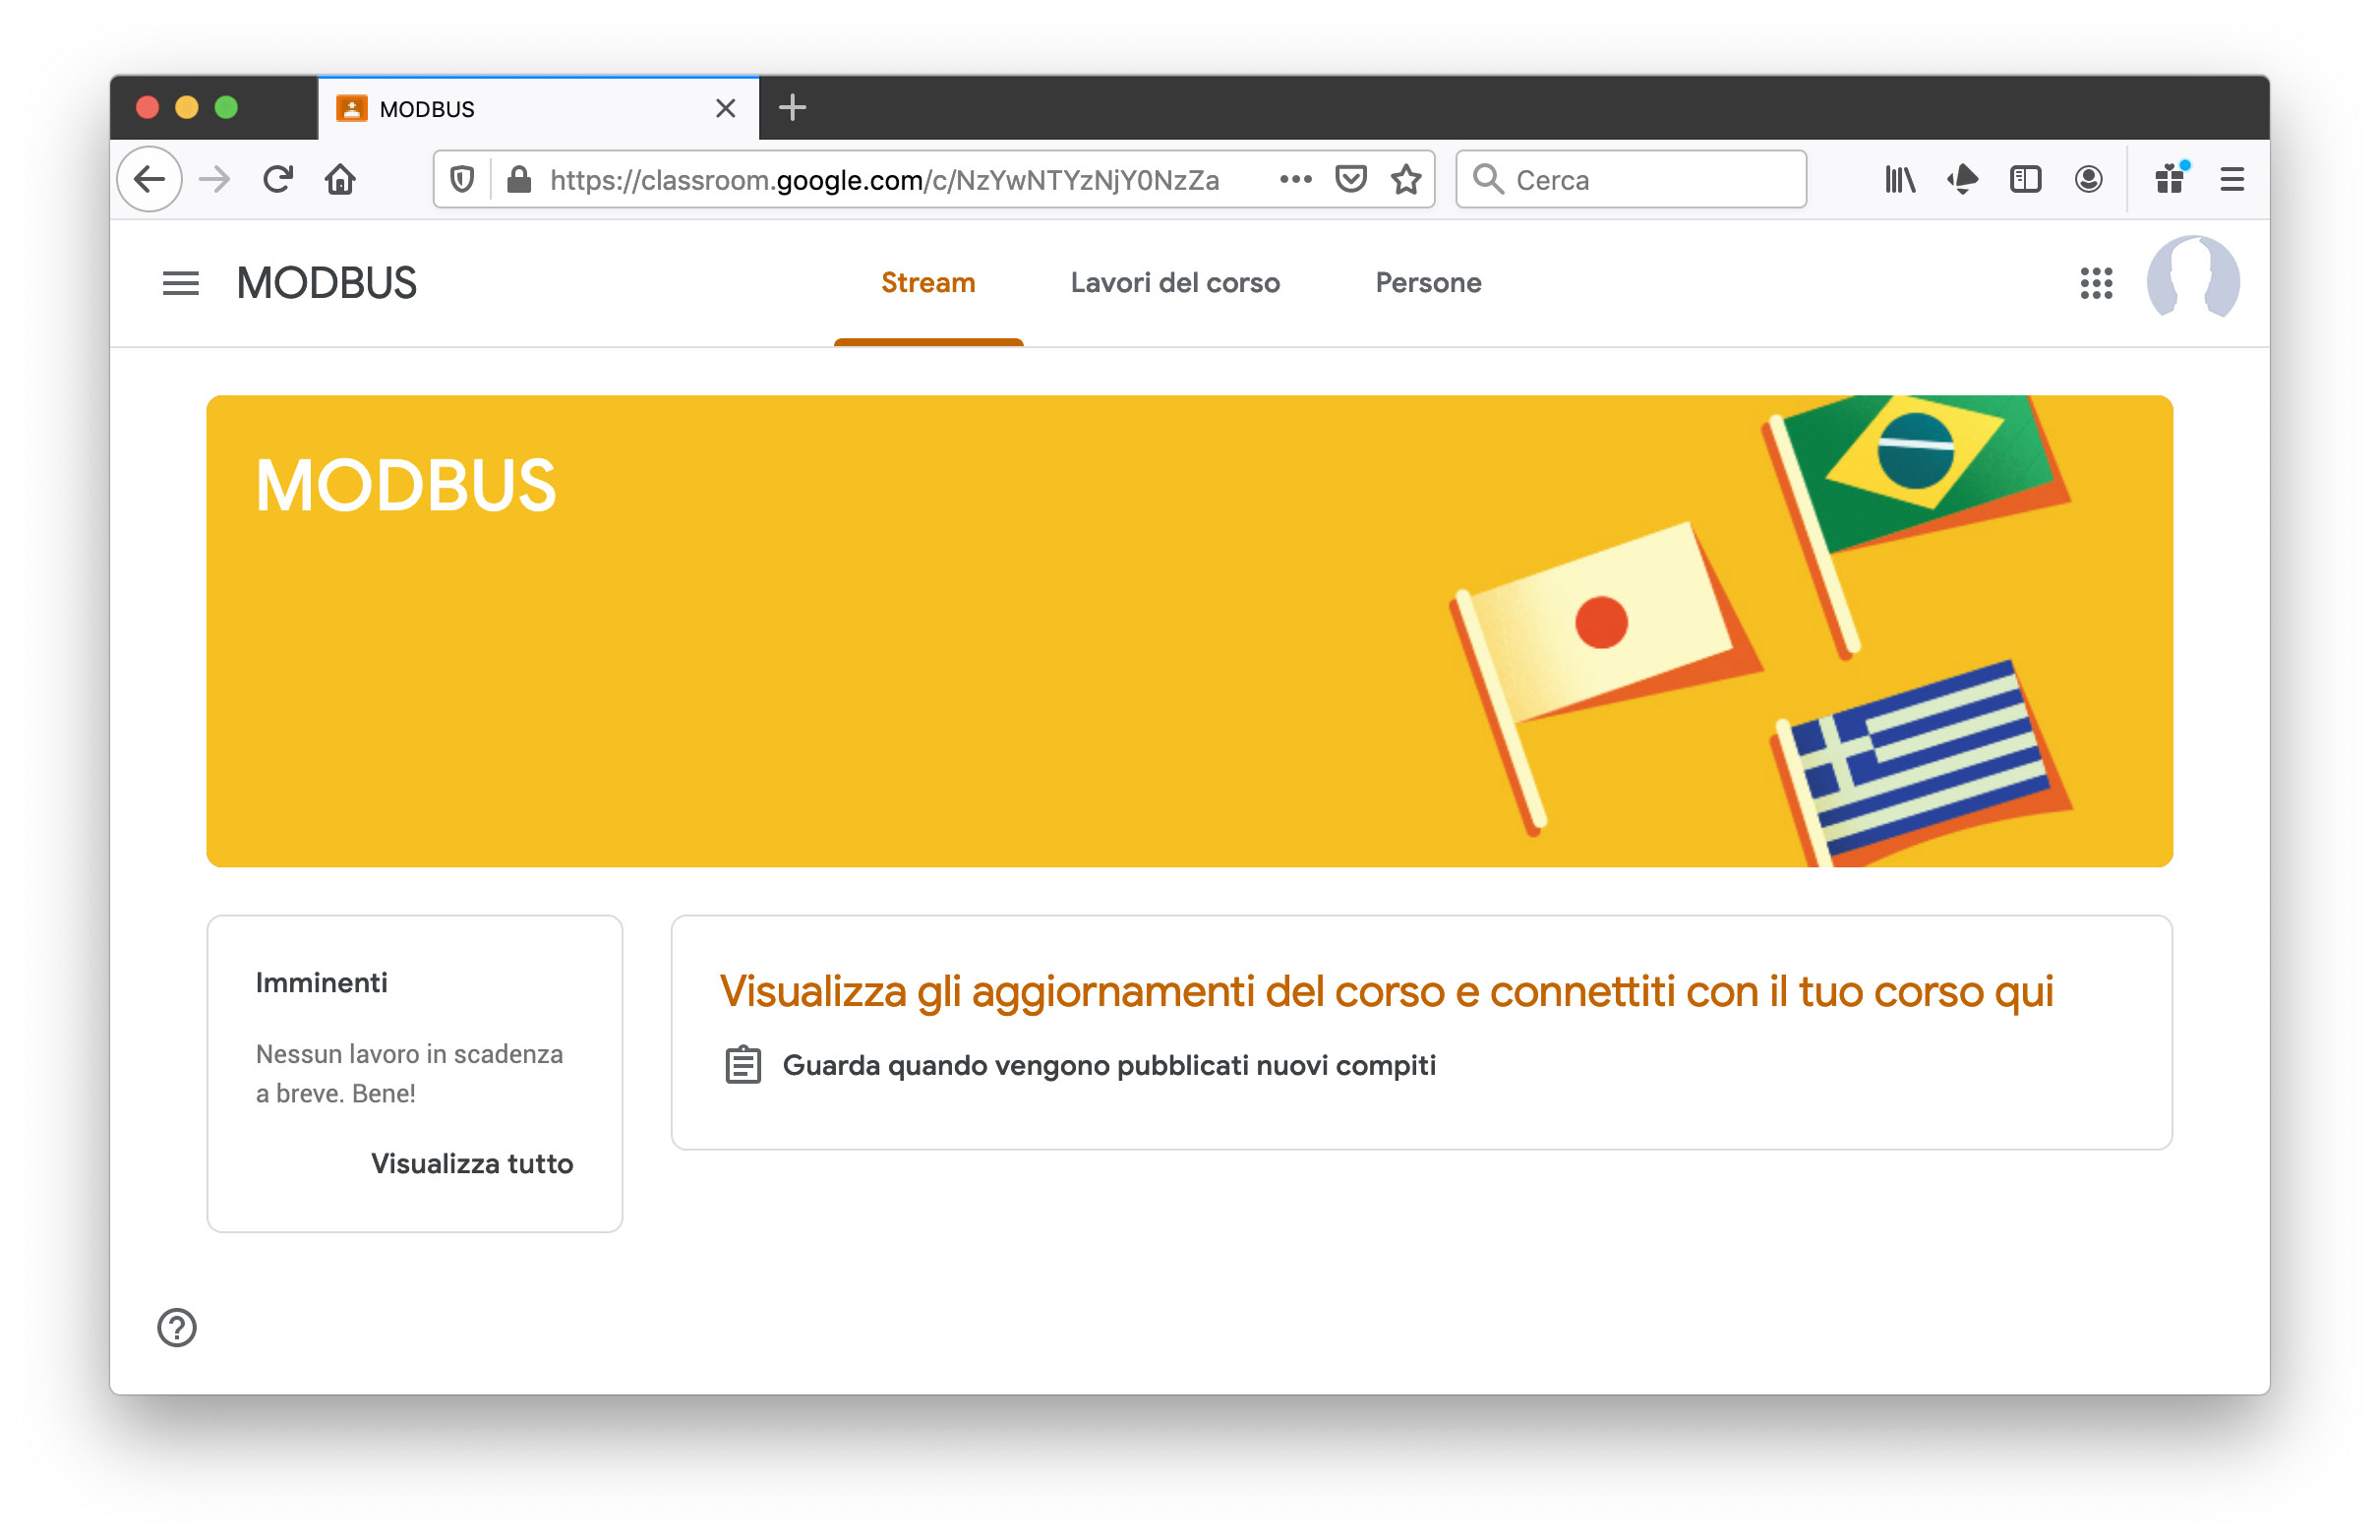Click the MODBUS class title in header
The height and width of the screenshot is (1540, 2380).
(326, 283)
